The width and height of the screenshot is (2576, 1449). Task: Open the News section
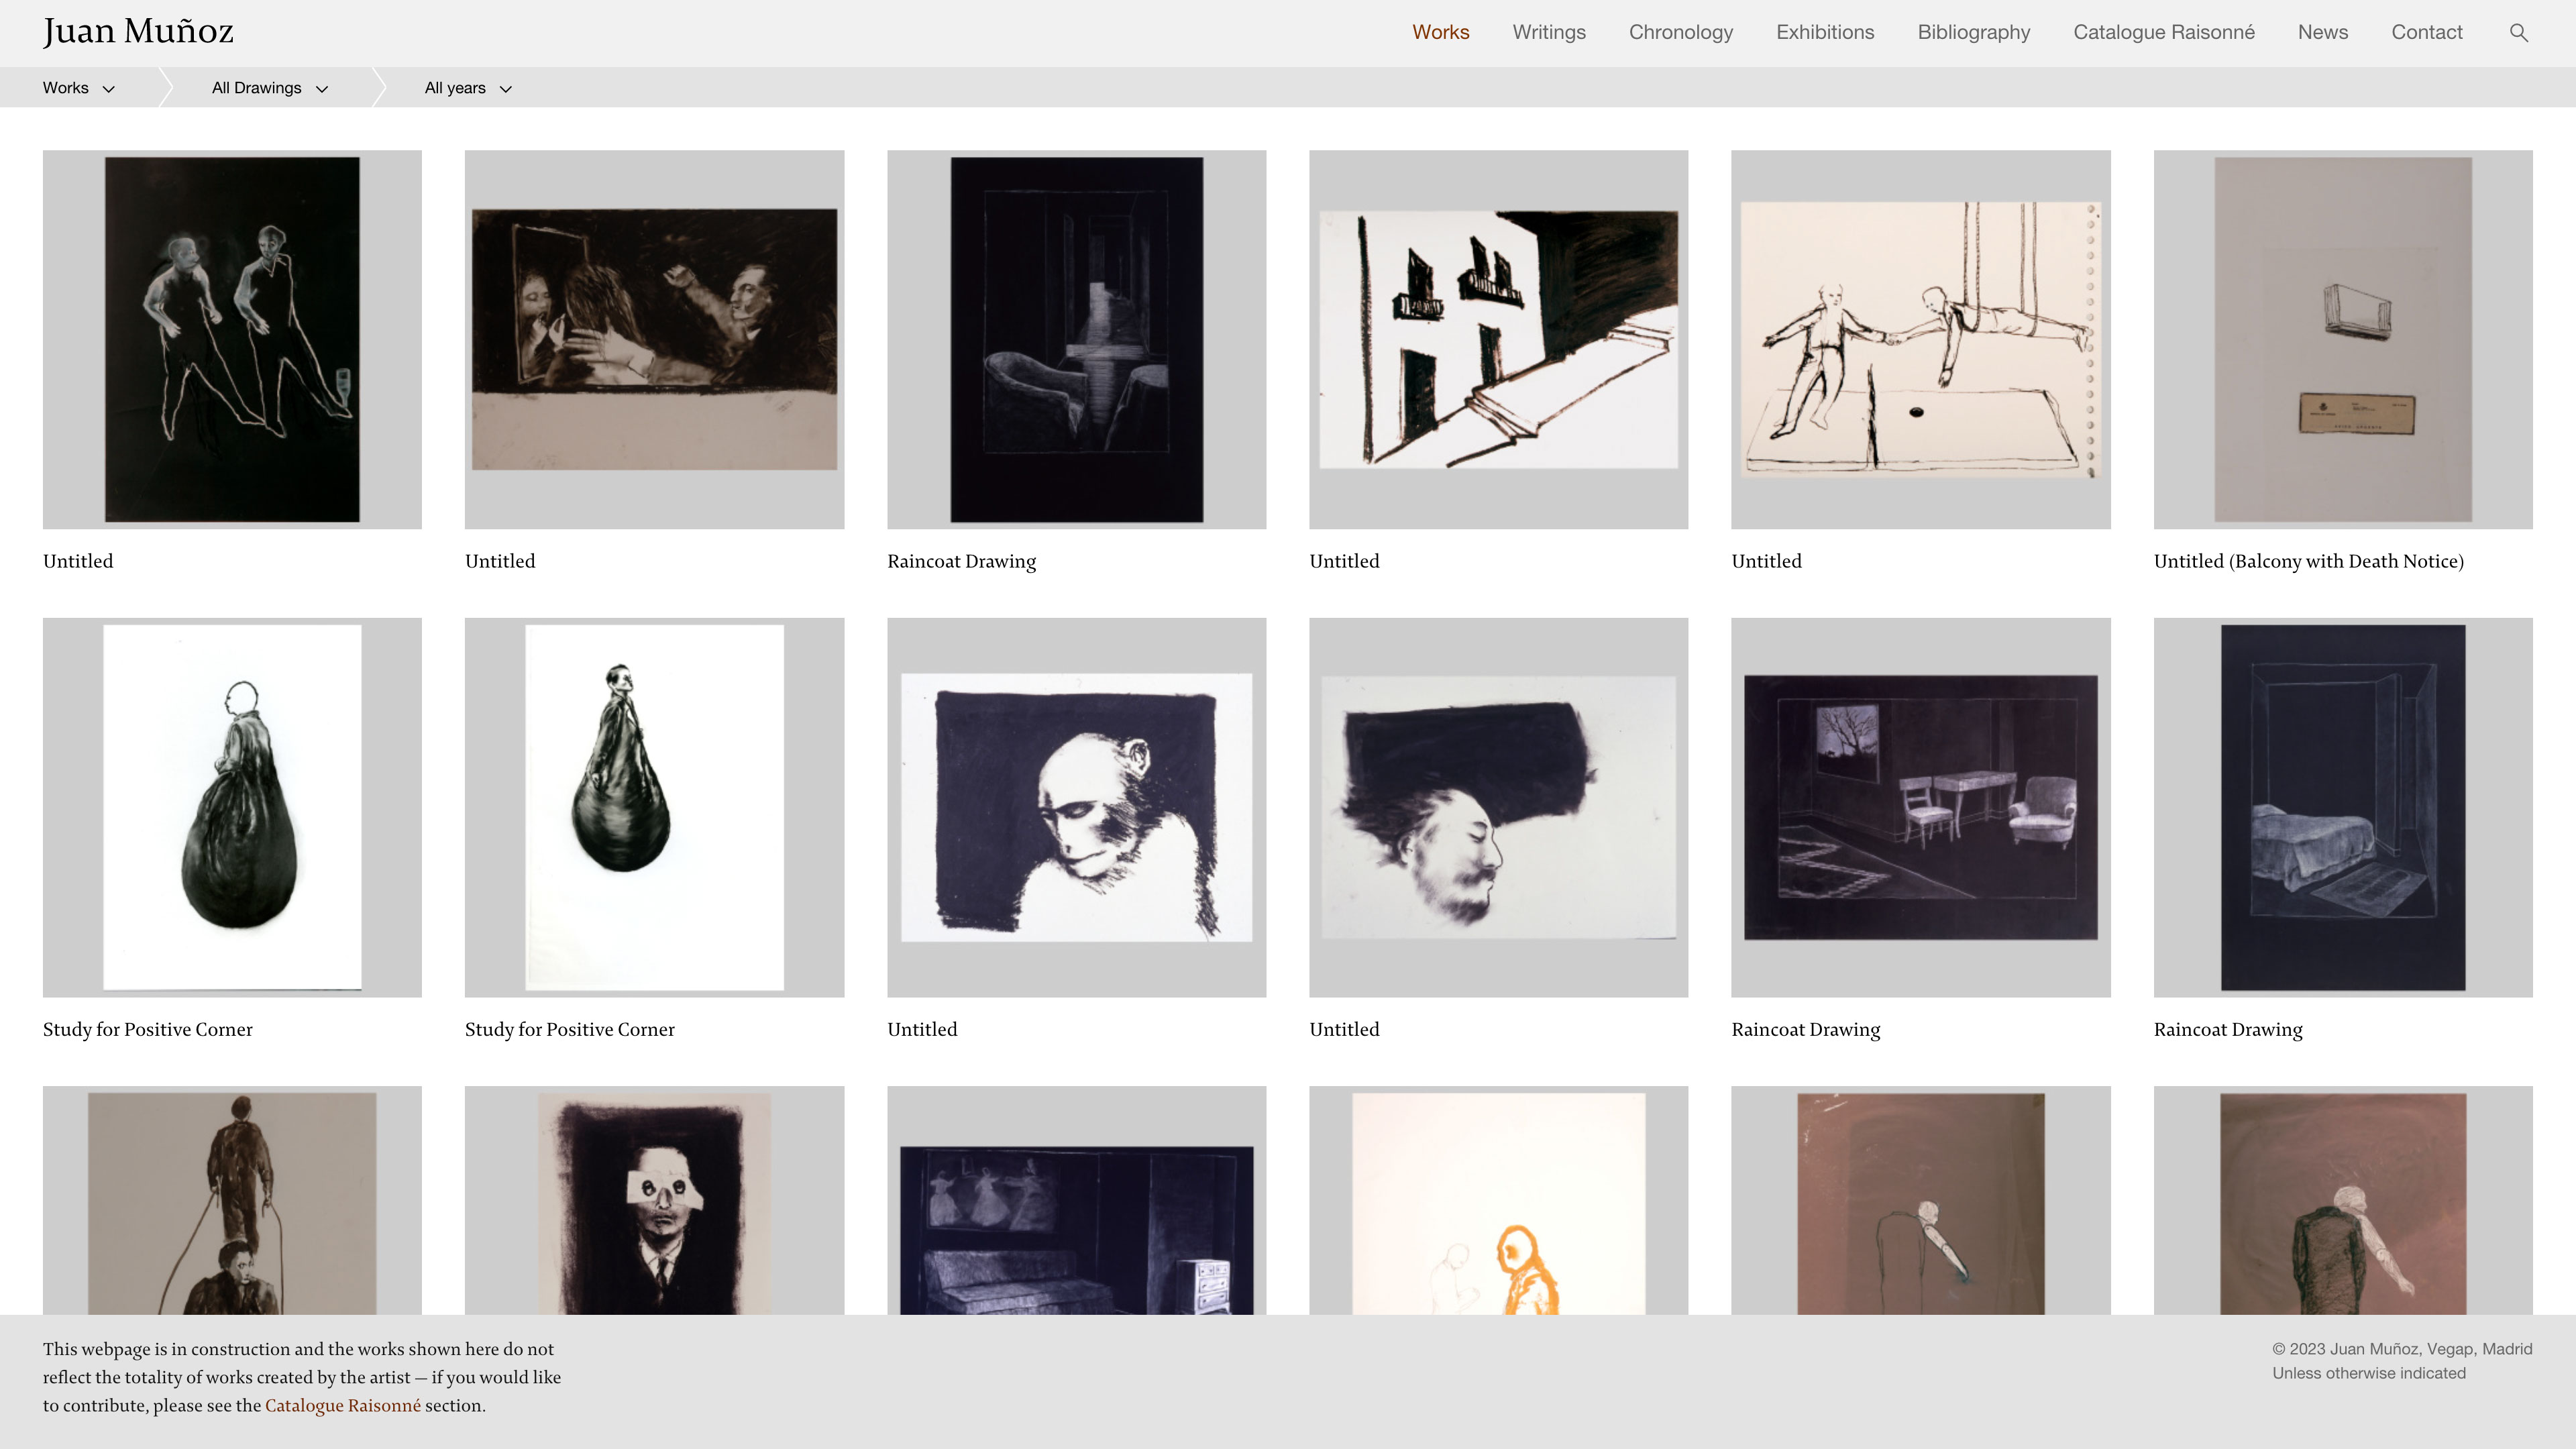tap(2322, 32)
